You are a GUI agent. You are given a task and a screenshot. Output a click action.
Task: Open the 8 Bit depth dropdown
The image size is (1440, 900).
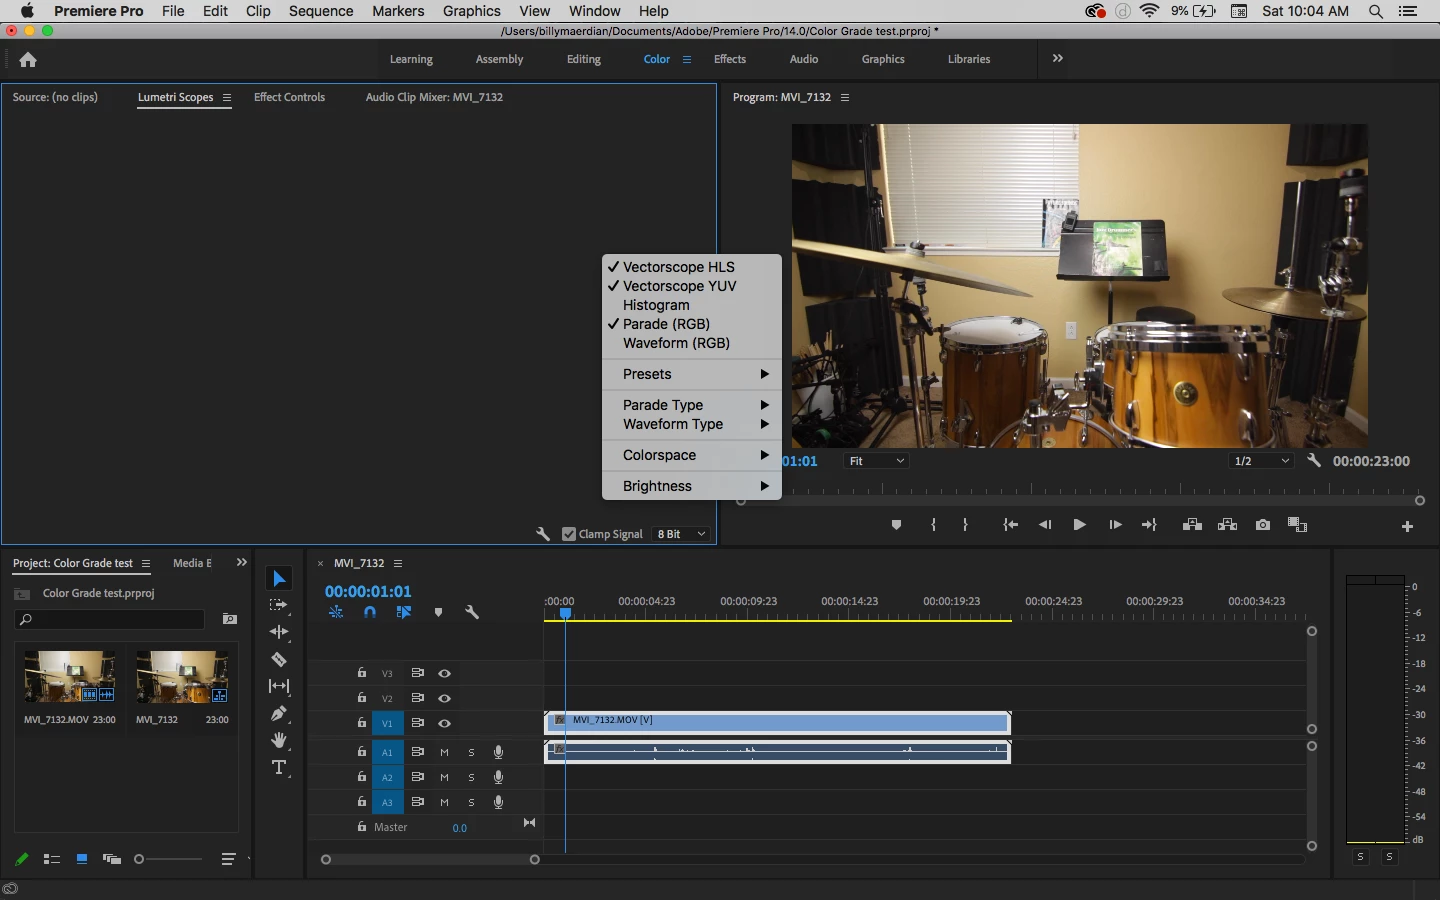682,534
